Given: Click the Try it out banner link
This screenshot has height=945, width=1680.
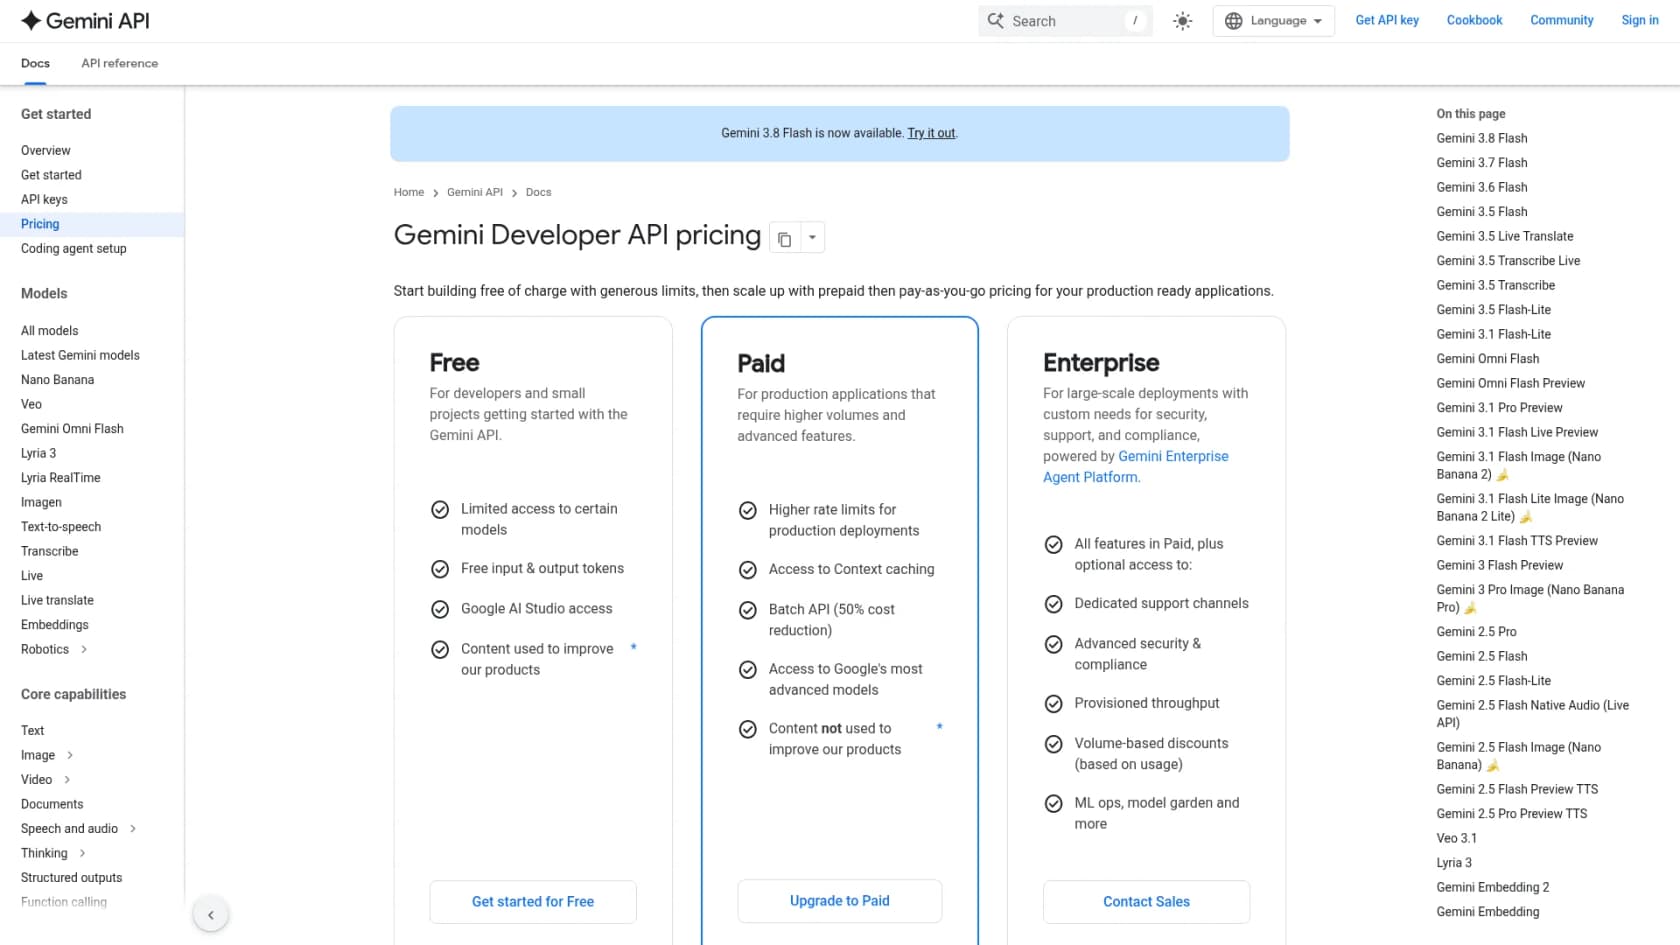Looking at the screenshot, I should pos(931,133).
